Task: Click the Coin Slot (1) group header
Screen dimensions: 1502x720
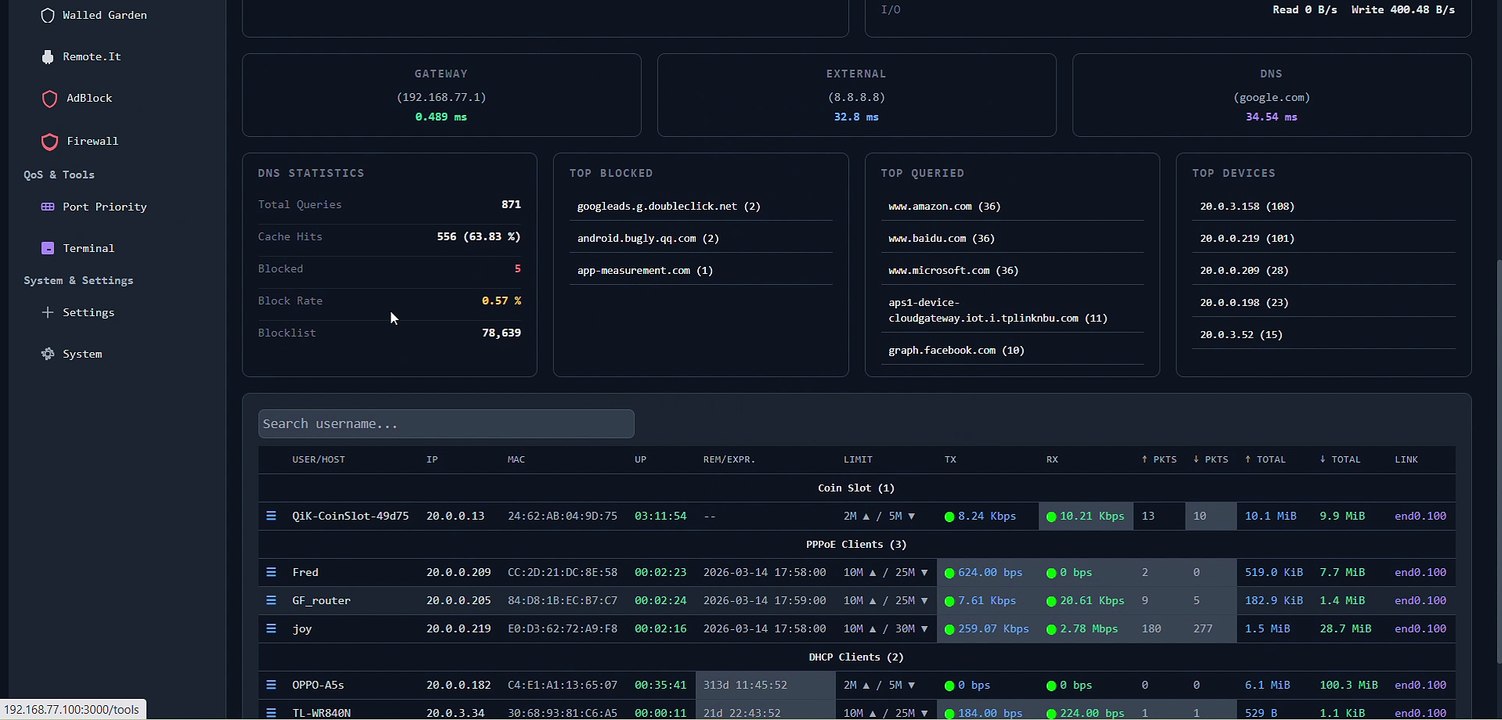Action: coord(856,488)
